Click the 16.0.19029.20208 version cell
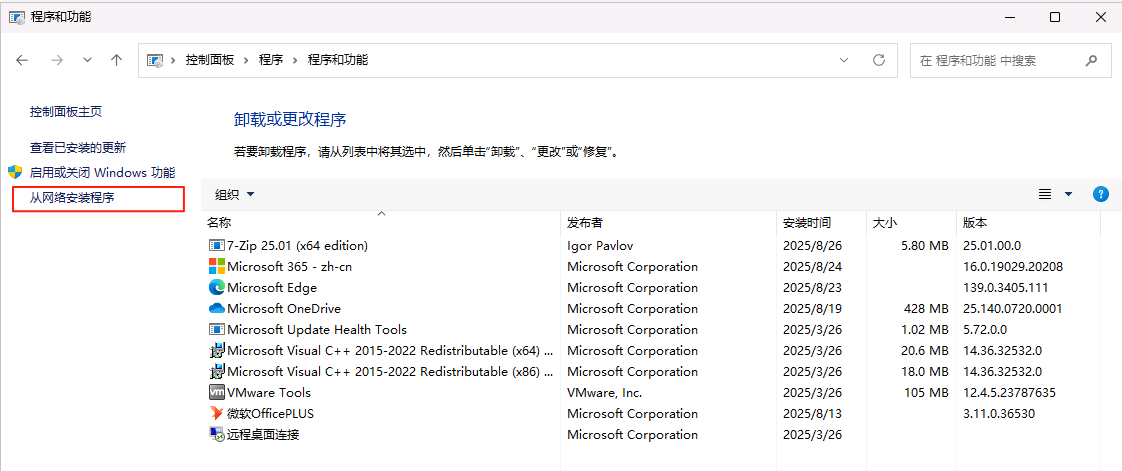Viewport: 1122px width, 471px height. (1013, 267)
